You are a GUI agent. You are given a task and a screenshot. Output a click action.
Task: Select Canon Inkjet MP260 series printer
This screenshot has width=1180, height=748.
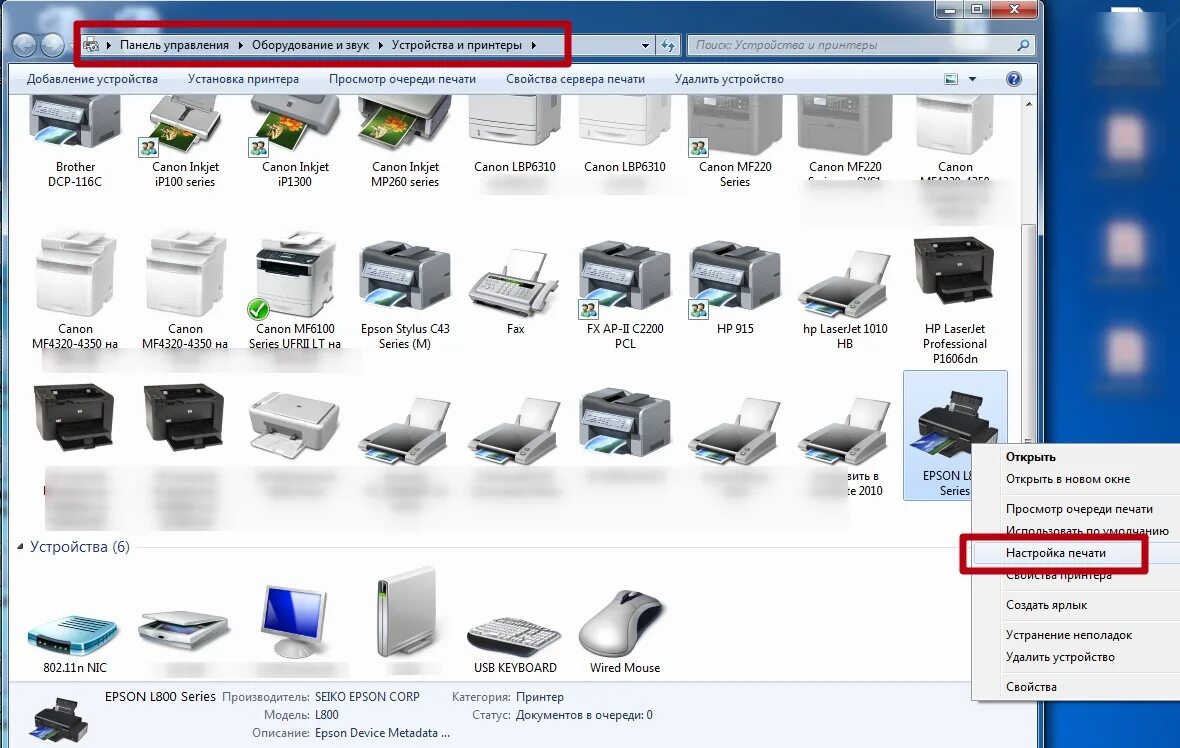click(x=405, y=143)
